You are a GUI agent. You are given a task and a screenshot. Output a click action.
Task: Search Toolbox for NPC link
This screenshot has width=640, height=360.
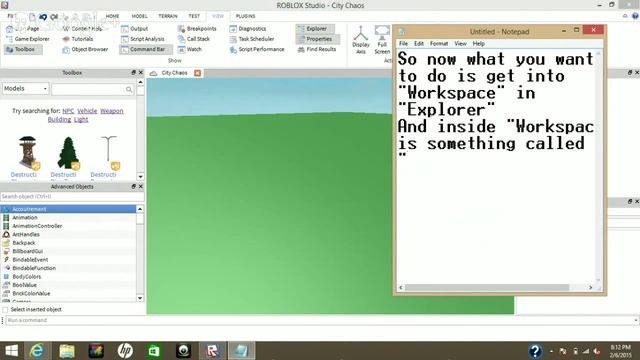(68, 111)
